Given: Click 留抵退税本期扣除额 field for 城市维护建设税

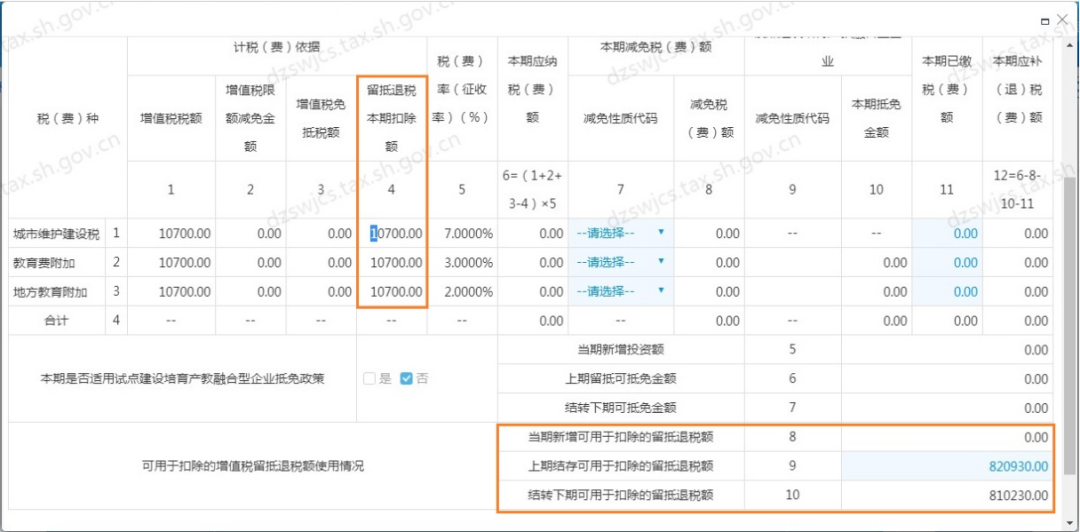Looking at the screenshot, I should (393, 234).
